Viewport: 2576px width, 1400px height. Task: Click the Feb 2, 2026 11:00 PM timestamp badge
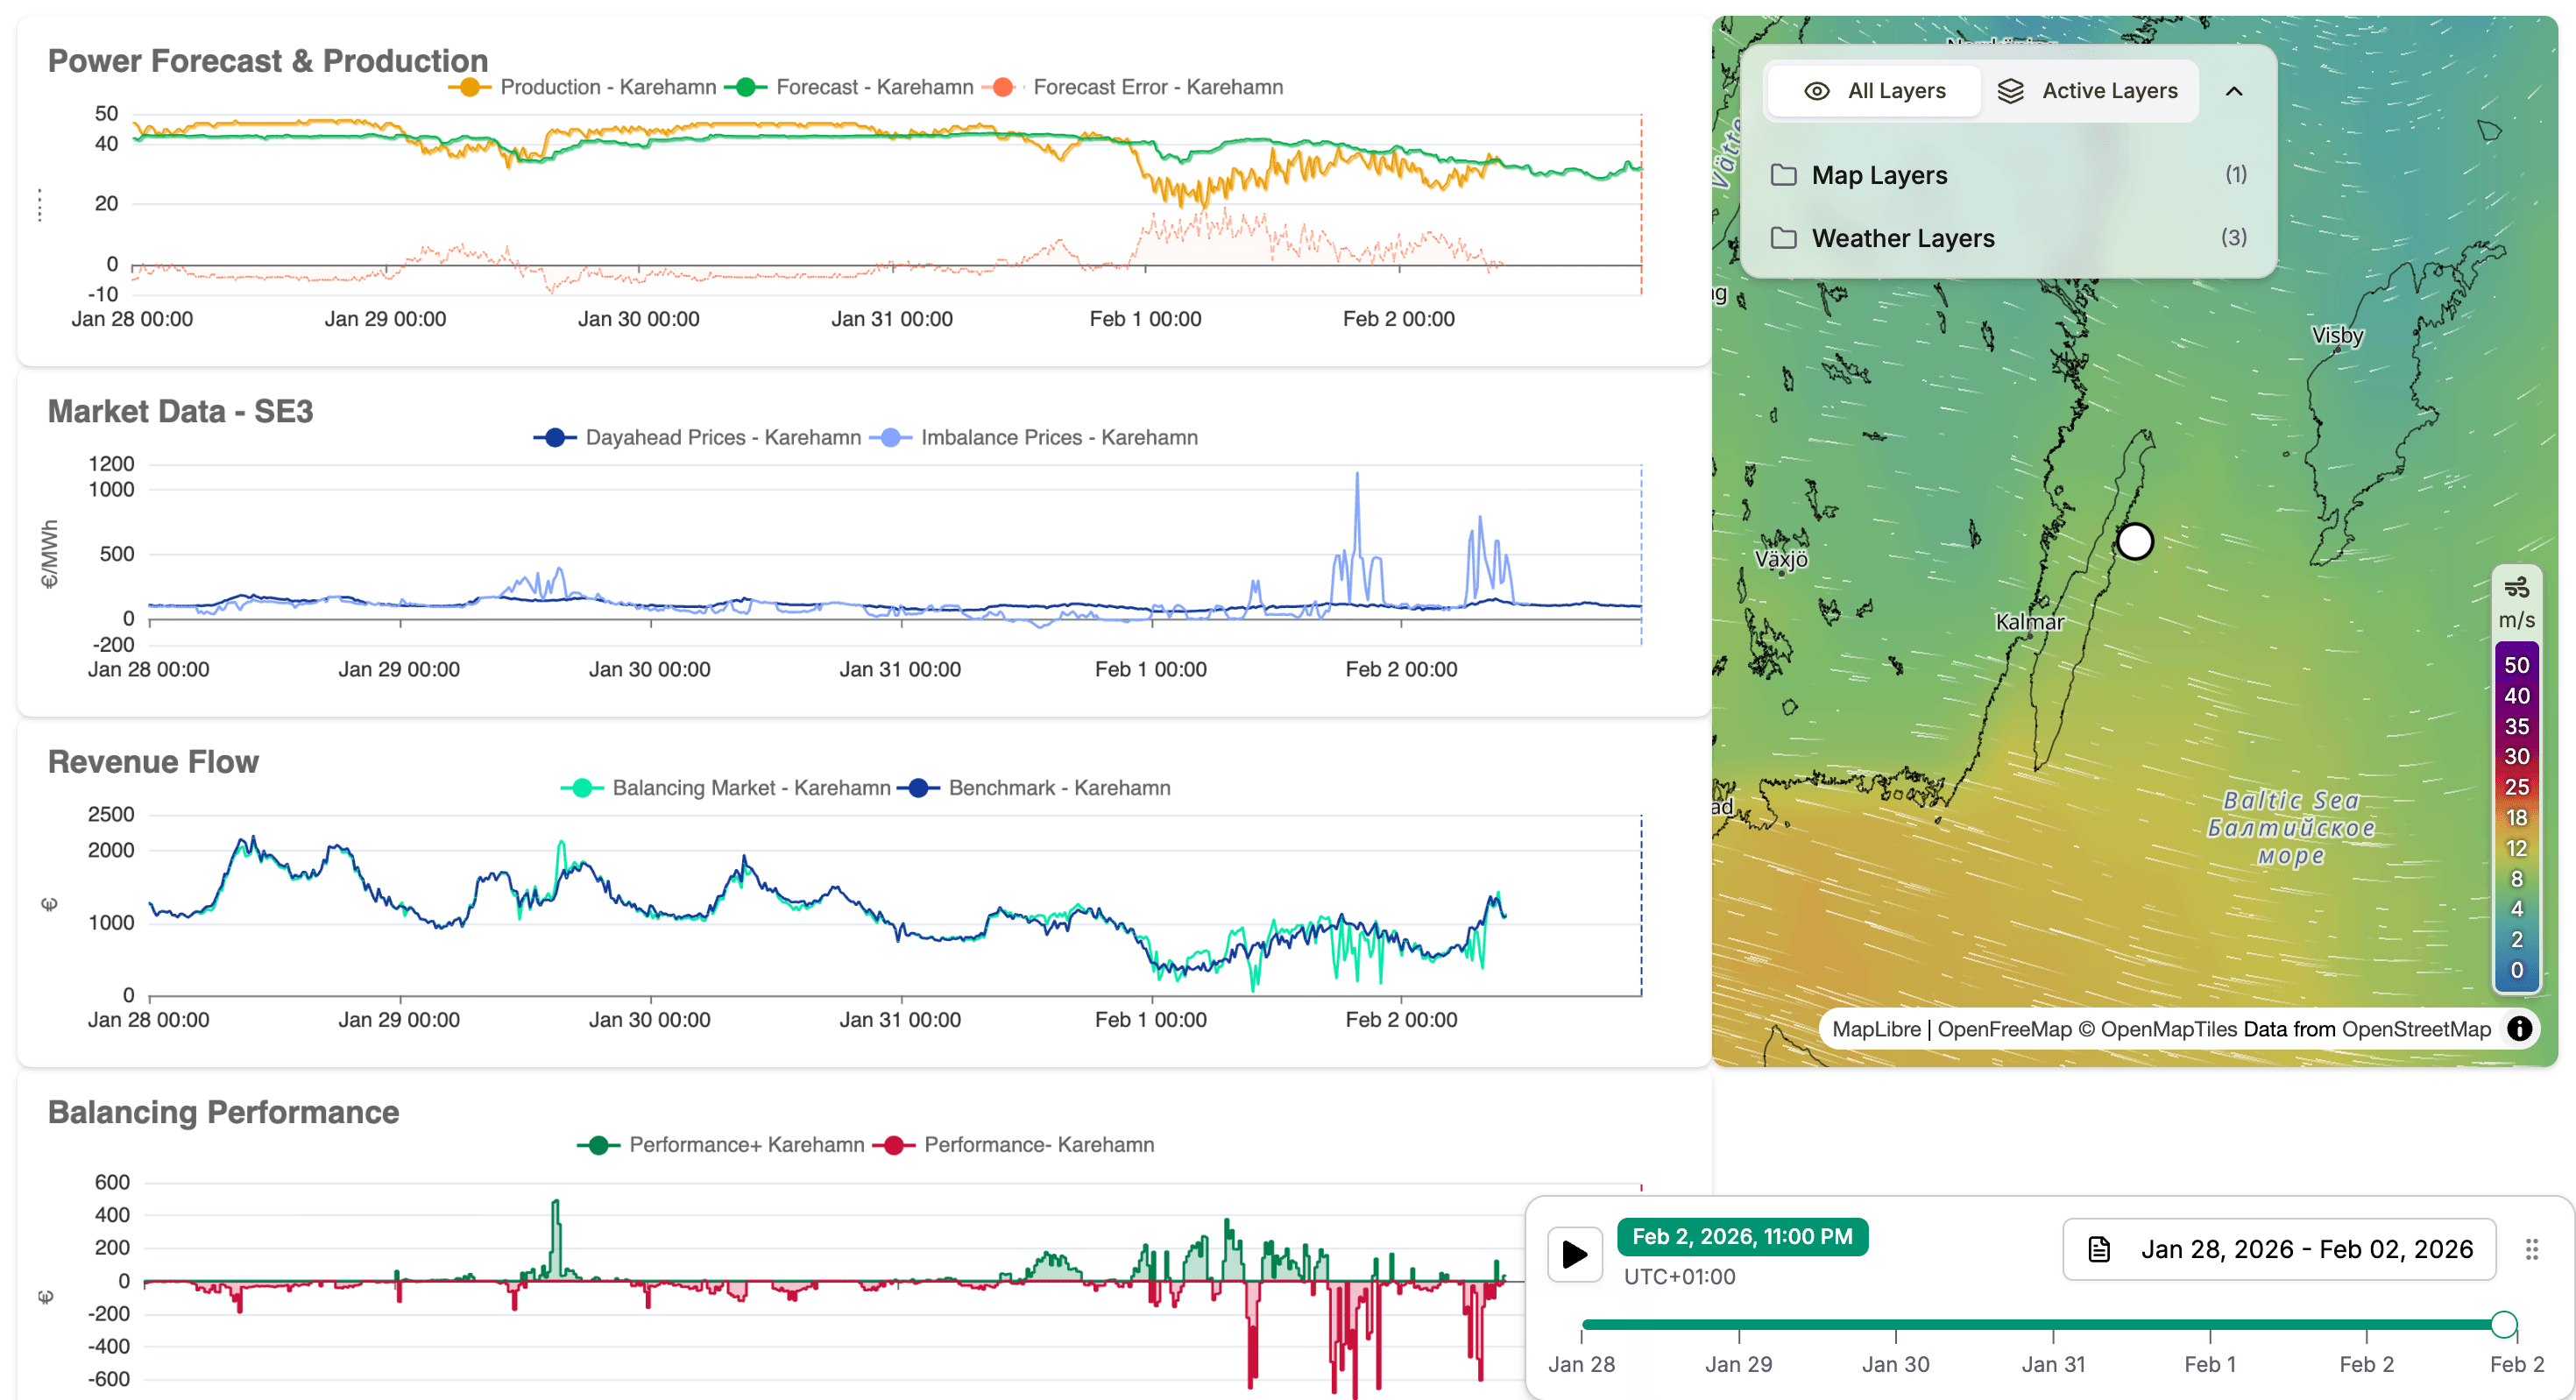[1742, 1236]
